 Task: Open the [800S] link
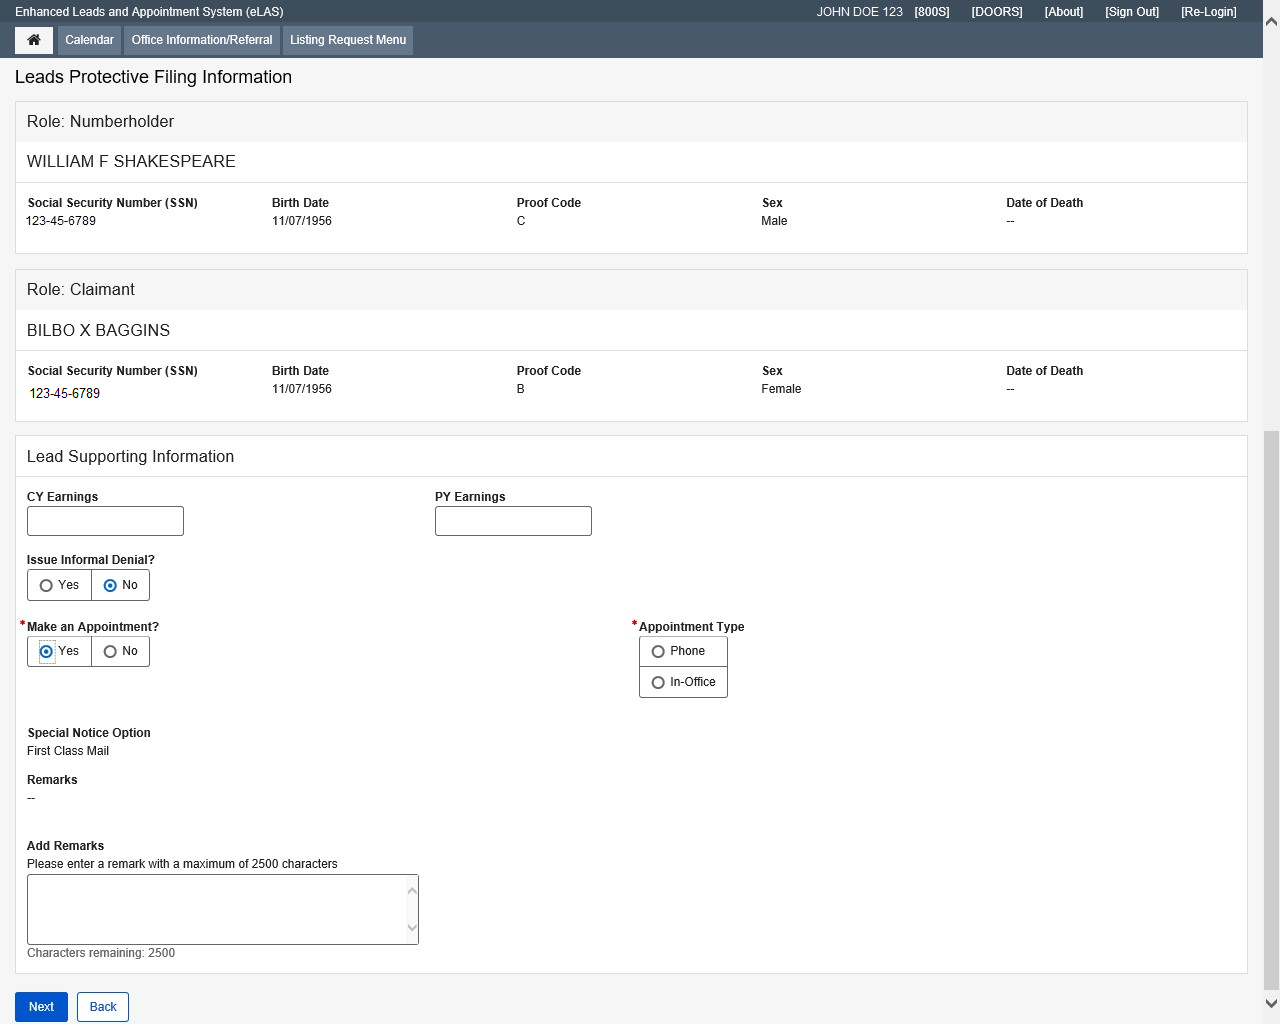point(931,12)
